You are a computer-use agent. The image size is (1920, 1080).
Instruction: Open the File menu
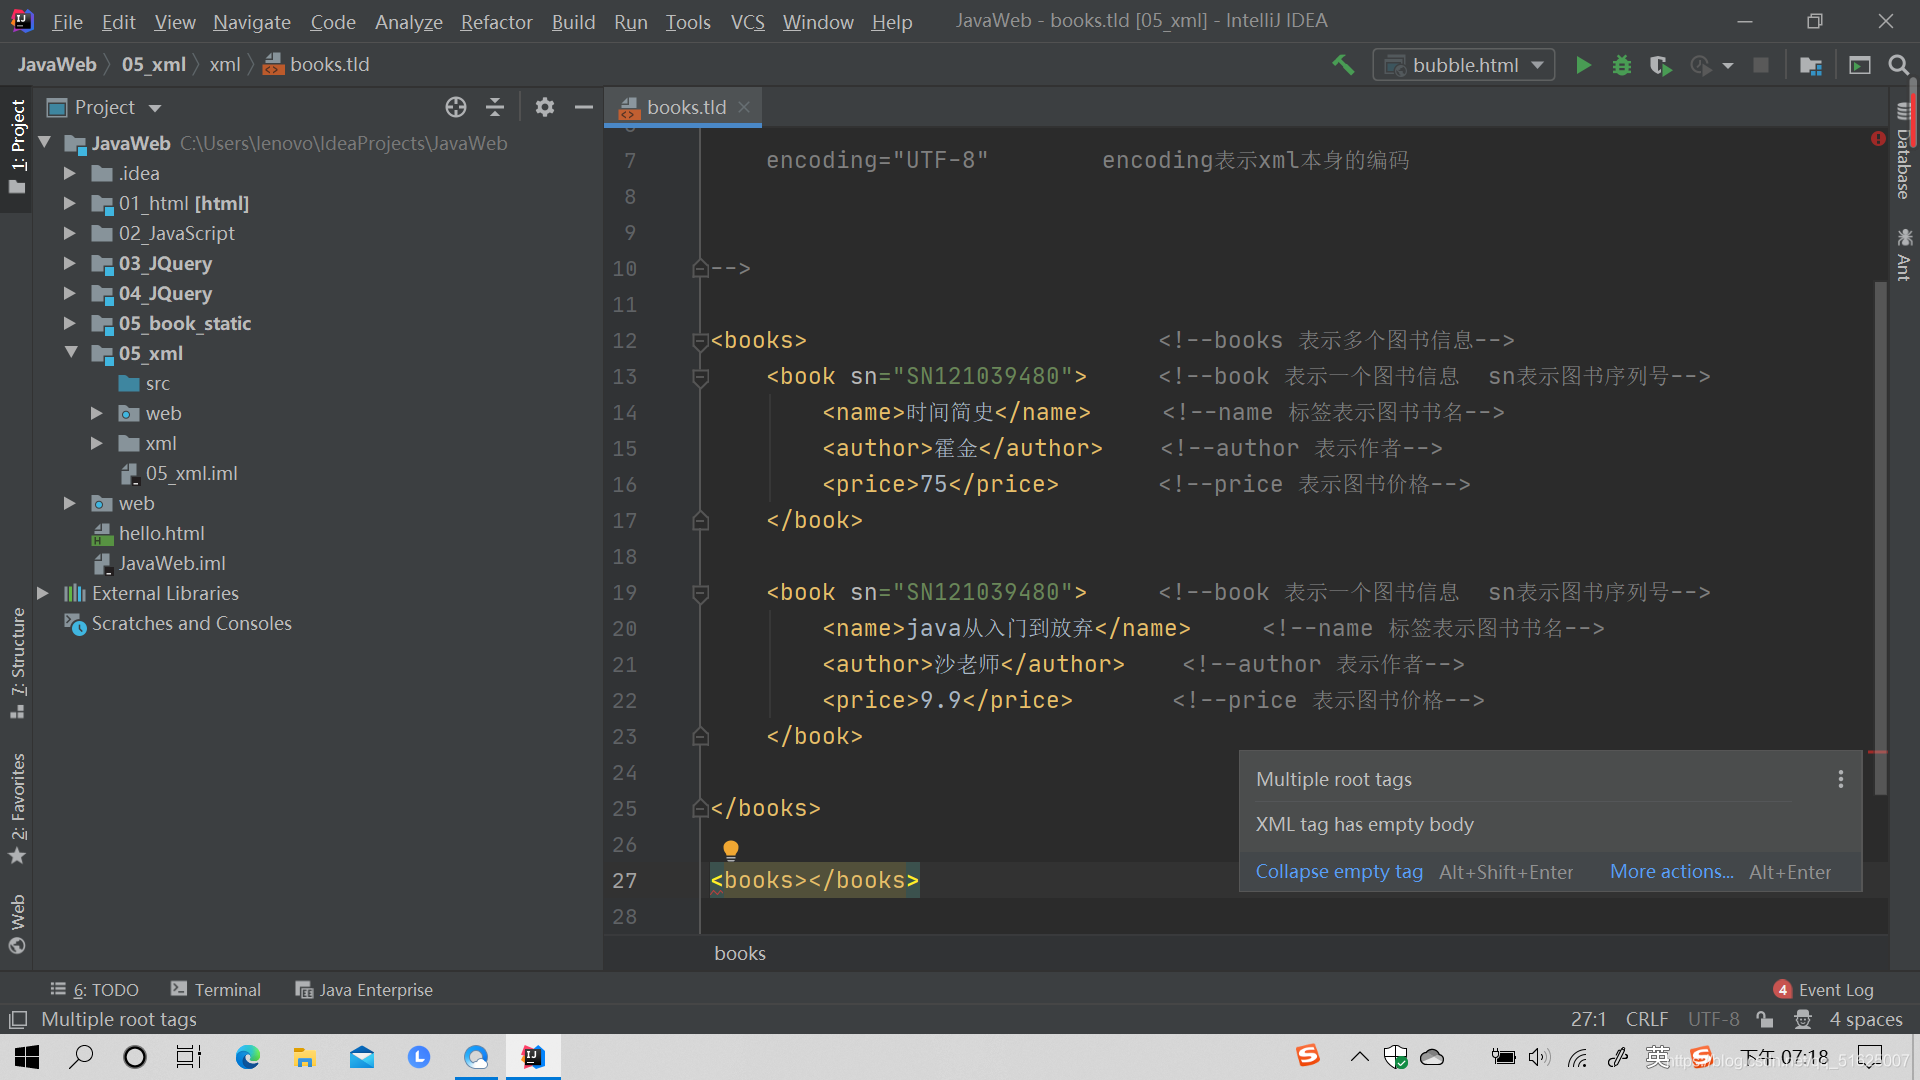tap(67, 21)
